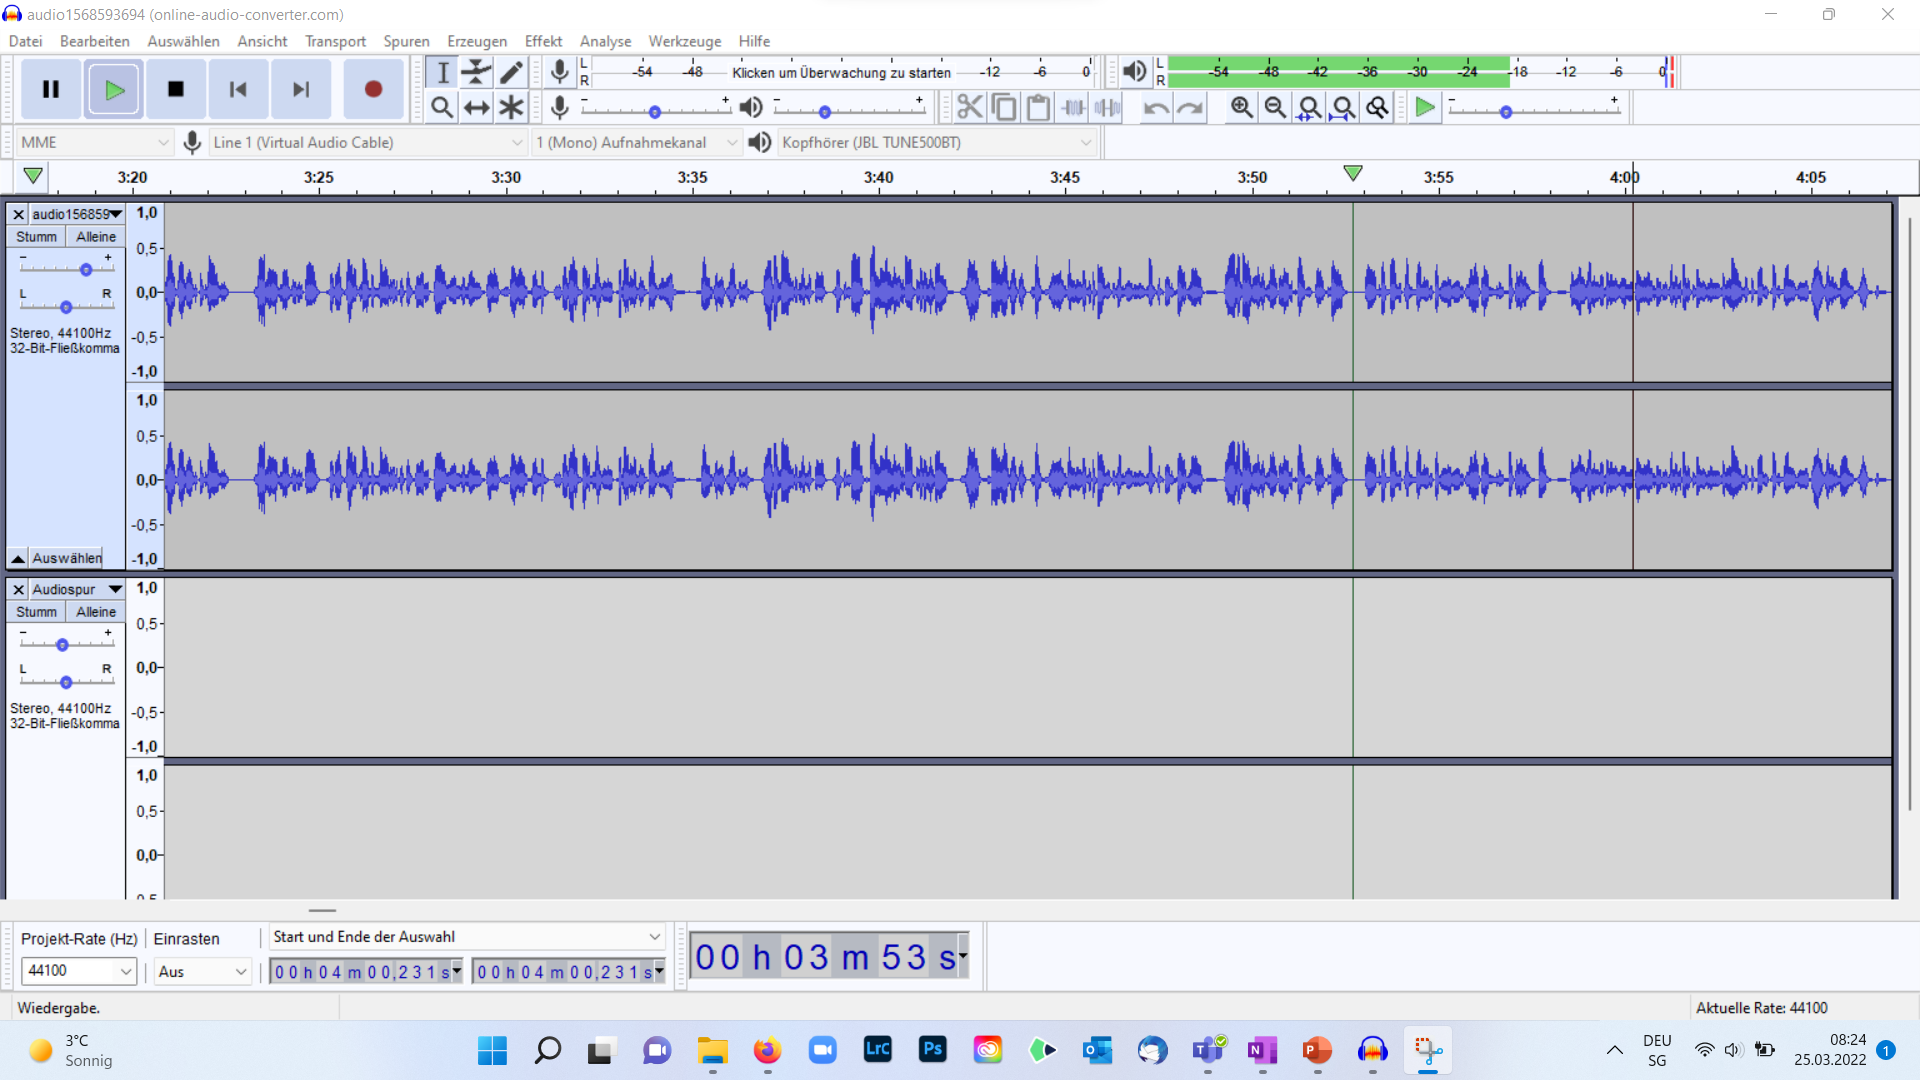Toggle Stumm on the Audiospur track
The width and height of the screenshot is (1920, 1080).
tap(36, 612)
